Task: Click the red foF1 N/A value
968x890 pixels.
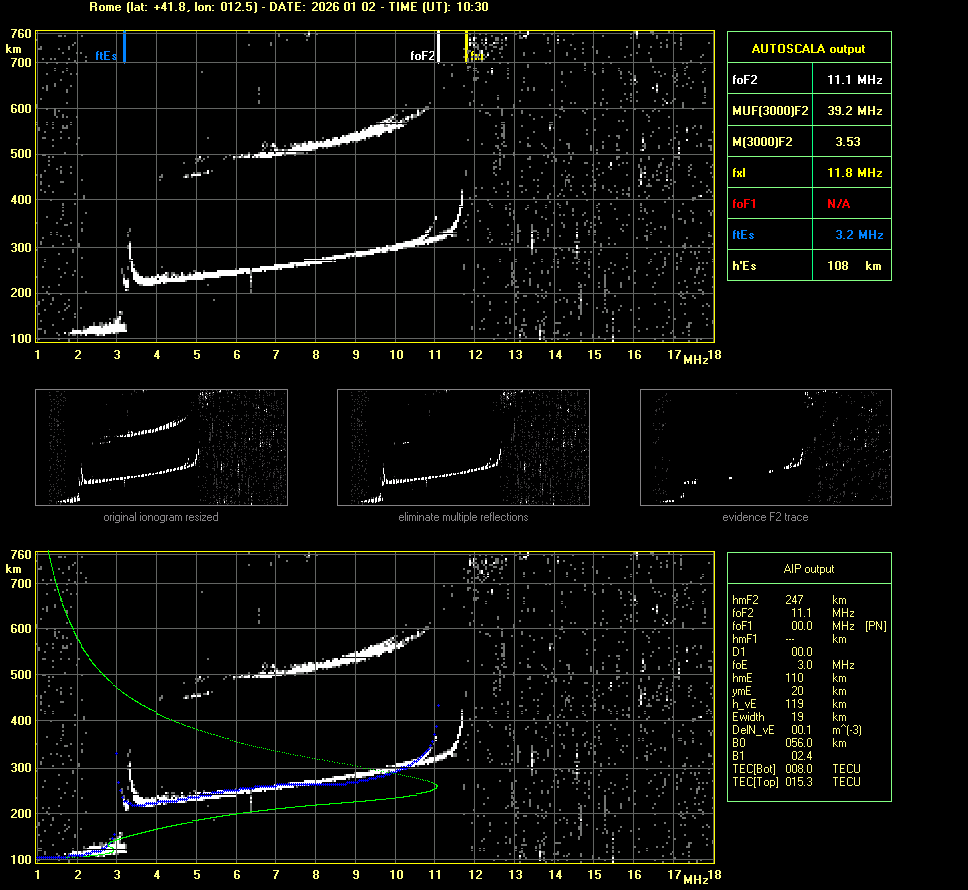Action: (x=838, y=204)
